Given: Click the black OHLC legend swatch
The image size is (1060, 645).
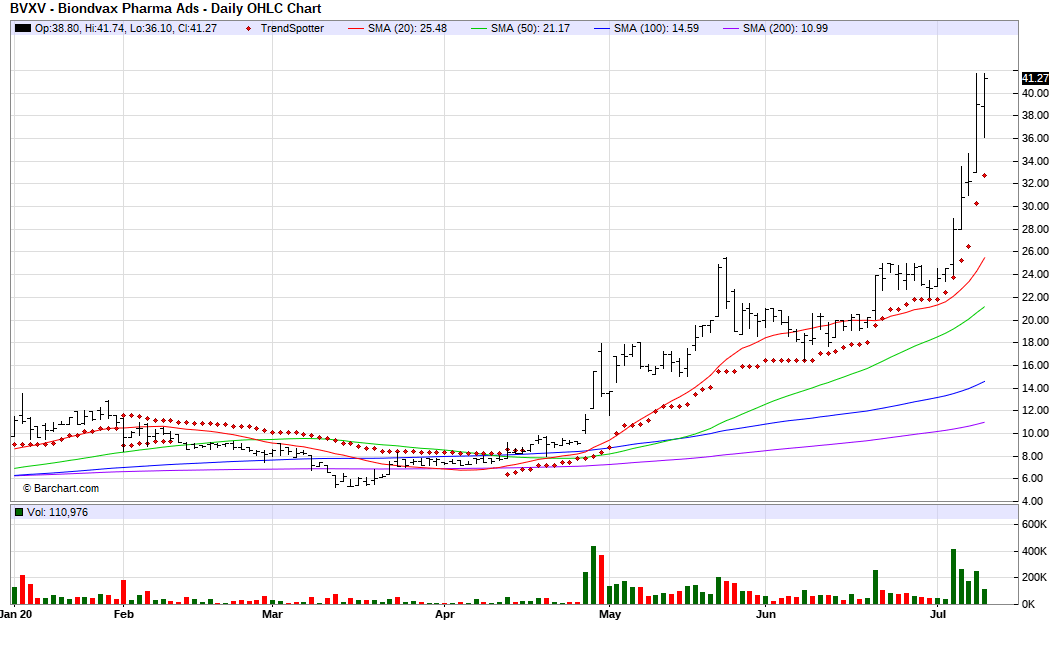Looking at the screenshot, I should (23, 28).
